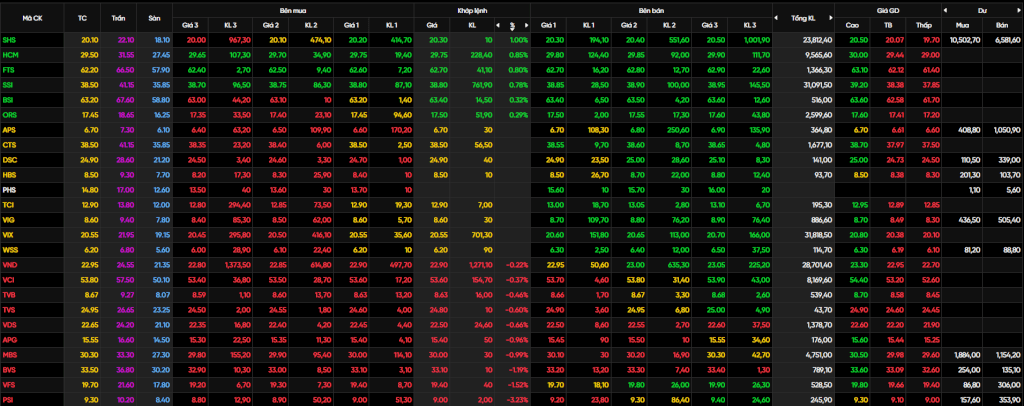Select the APS ticker row
This screenshot has width=1024, height=406.
512,130
